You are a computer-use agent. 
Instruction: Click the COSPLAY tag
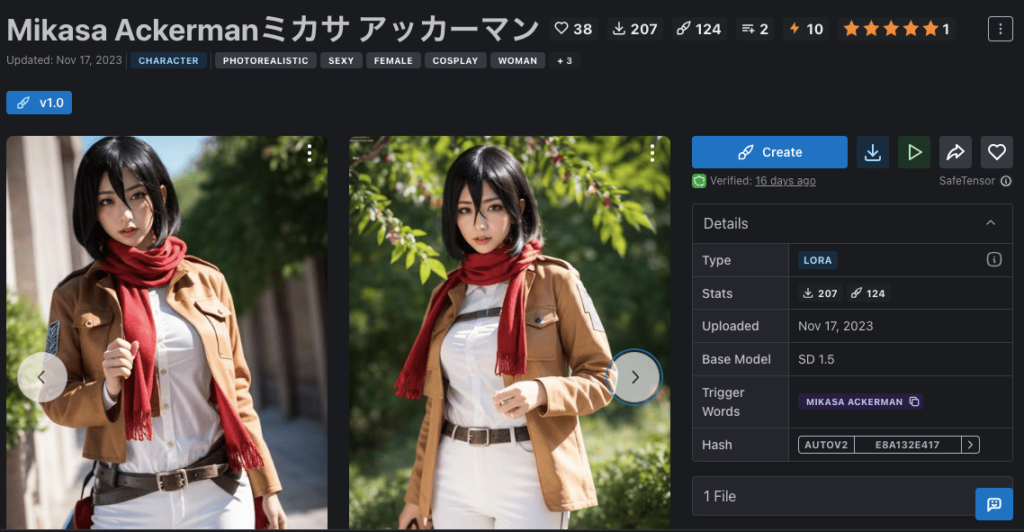pyautogui.click(x=455, y=61)
